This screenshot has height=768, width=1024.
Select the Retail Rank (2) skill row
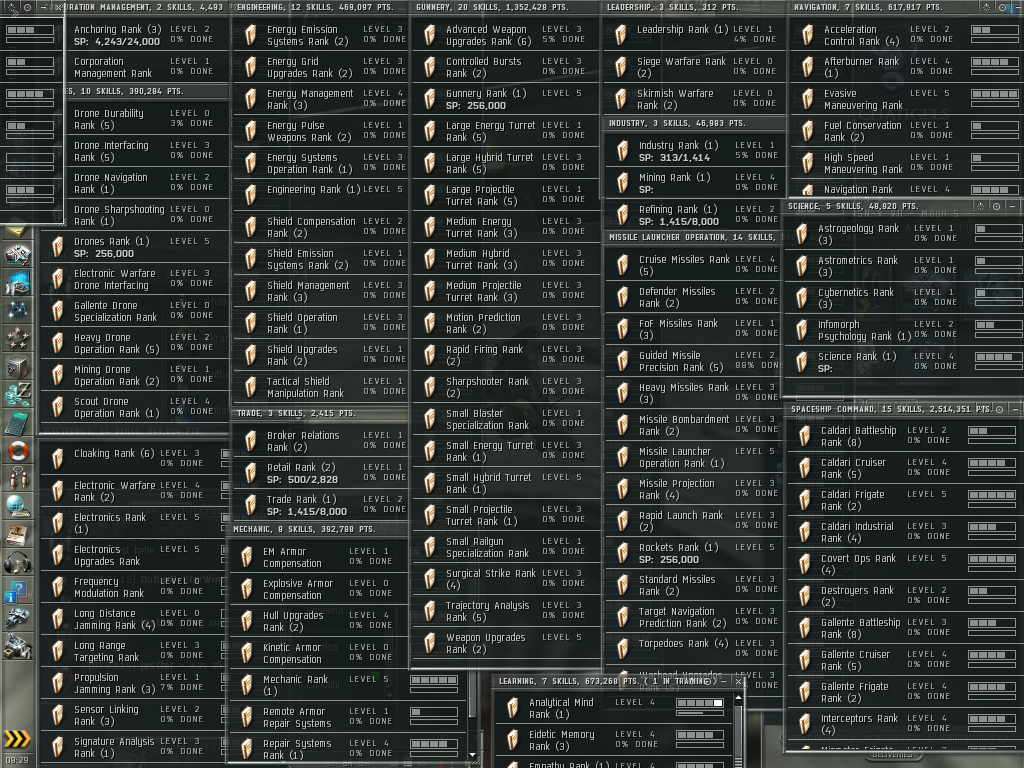point(321,473)
